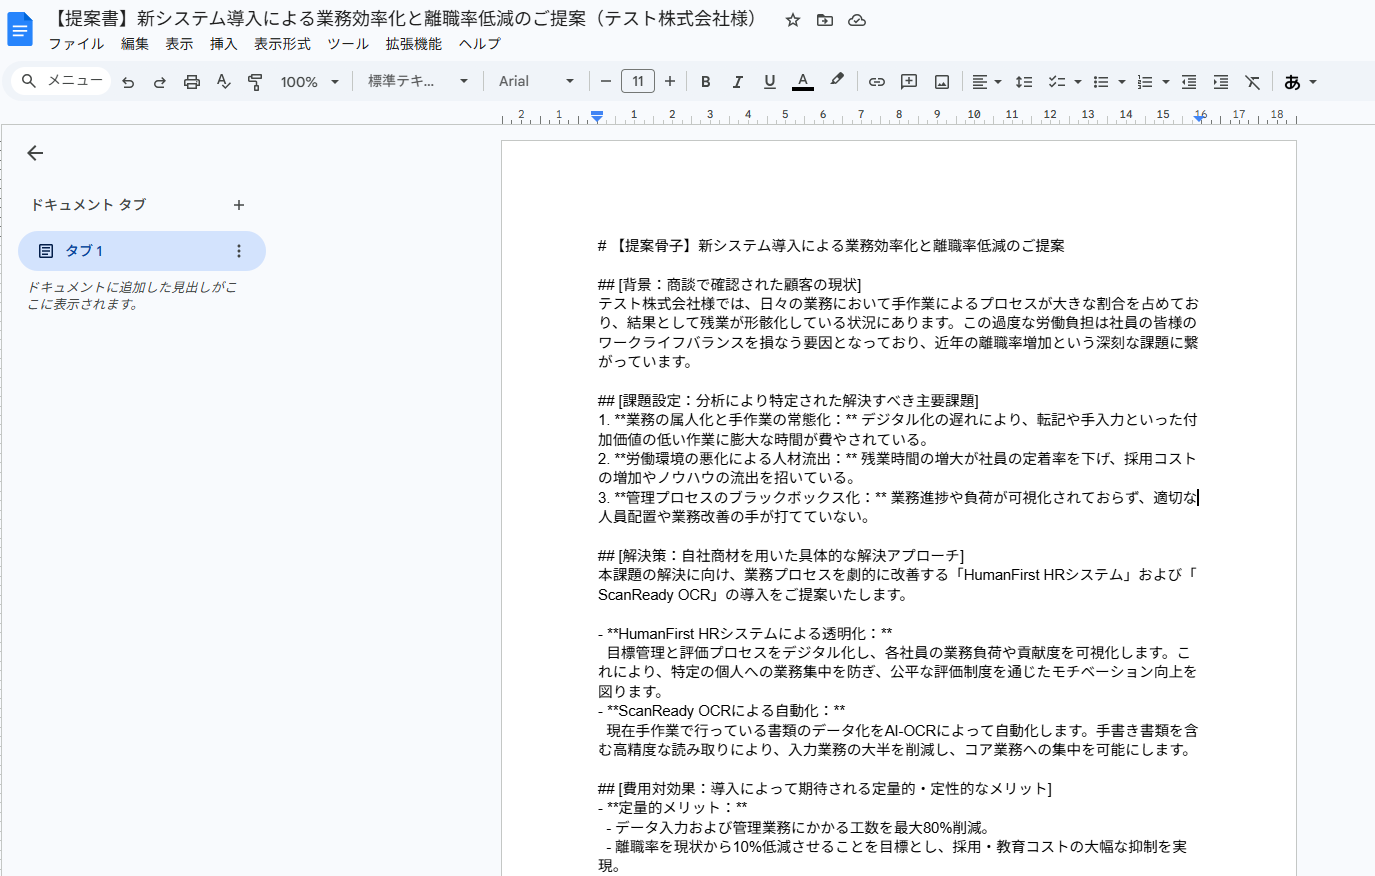Open the move-to-folder icon
Image resolution: width=1375 pixels, height=876 pixels.
(x=825, y=20)
